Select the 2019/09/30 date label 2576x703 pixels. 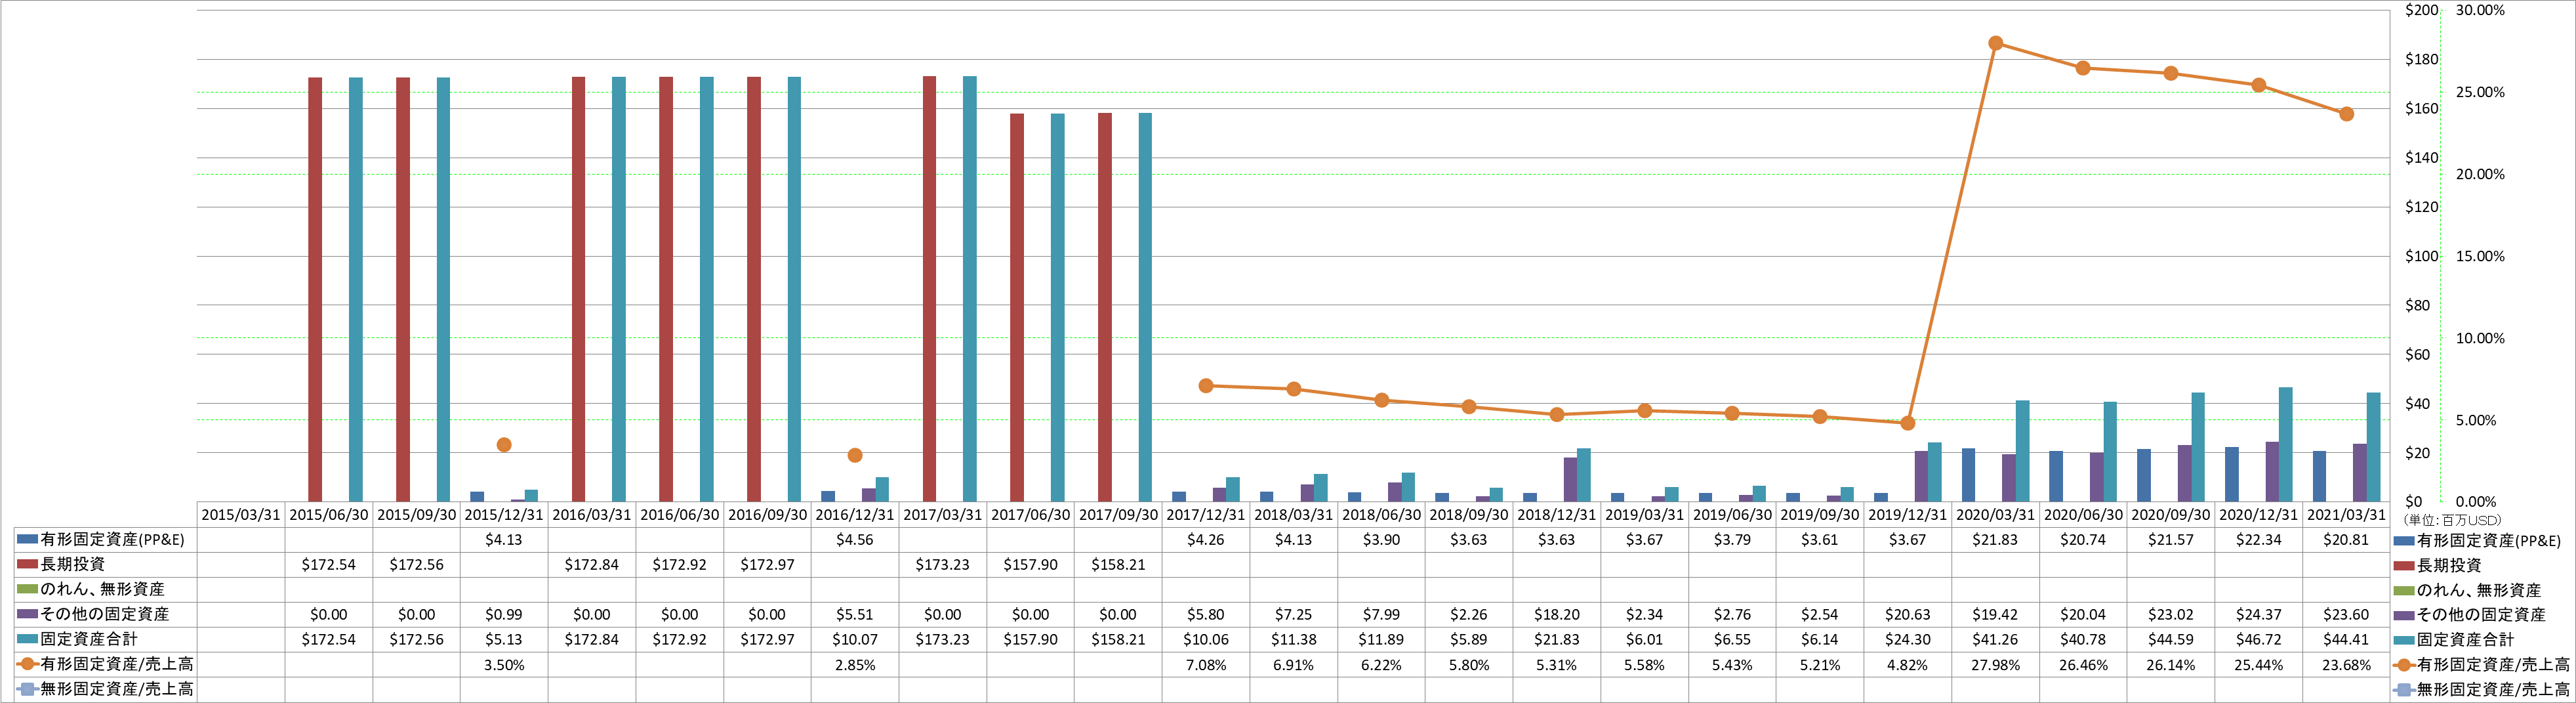(x=1820, y=514)
